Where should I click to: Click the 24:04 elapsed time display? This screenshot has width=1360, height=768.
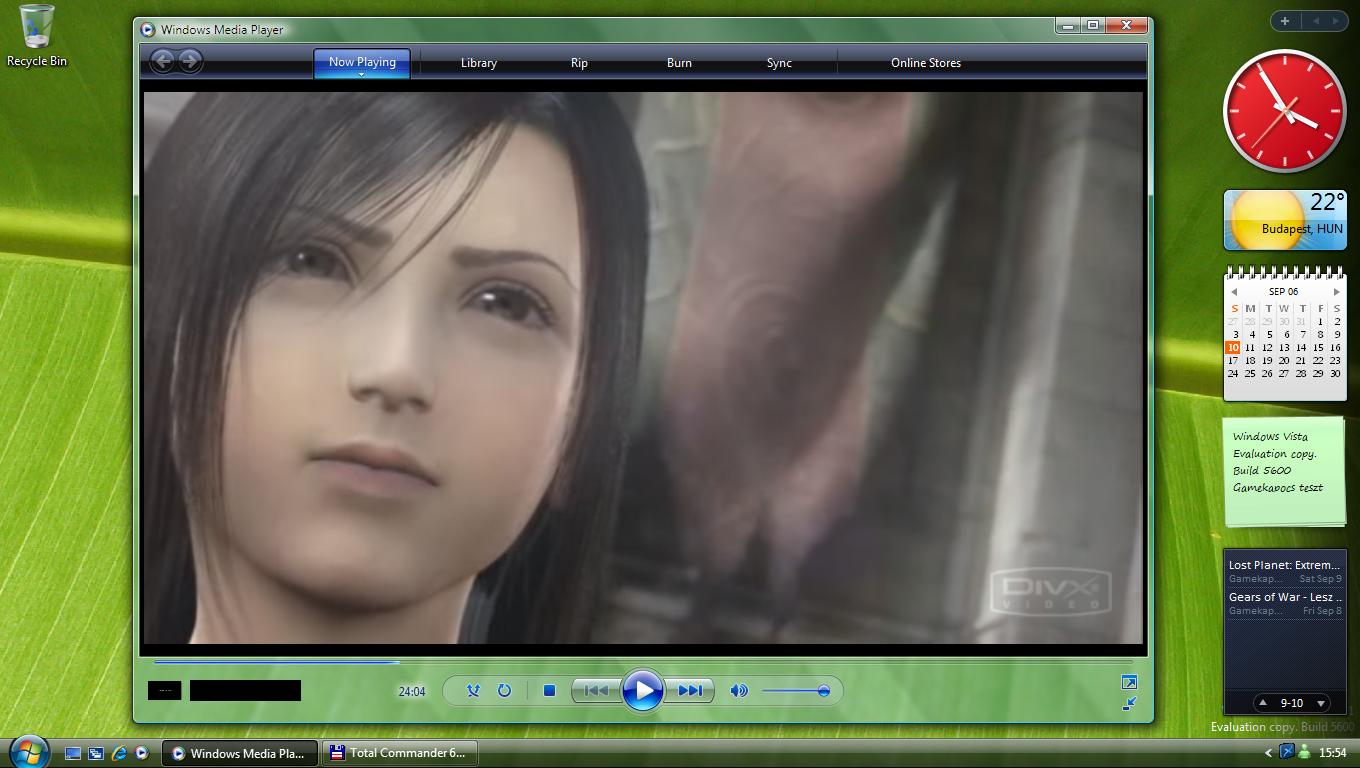click(x=412, y=691)
